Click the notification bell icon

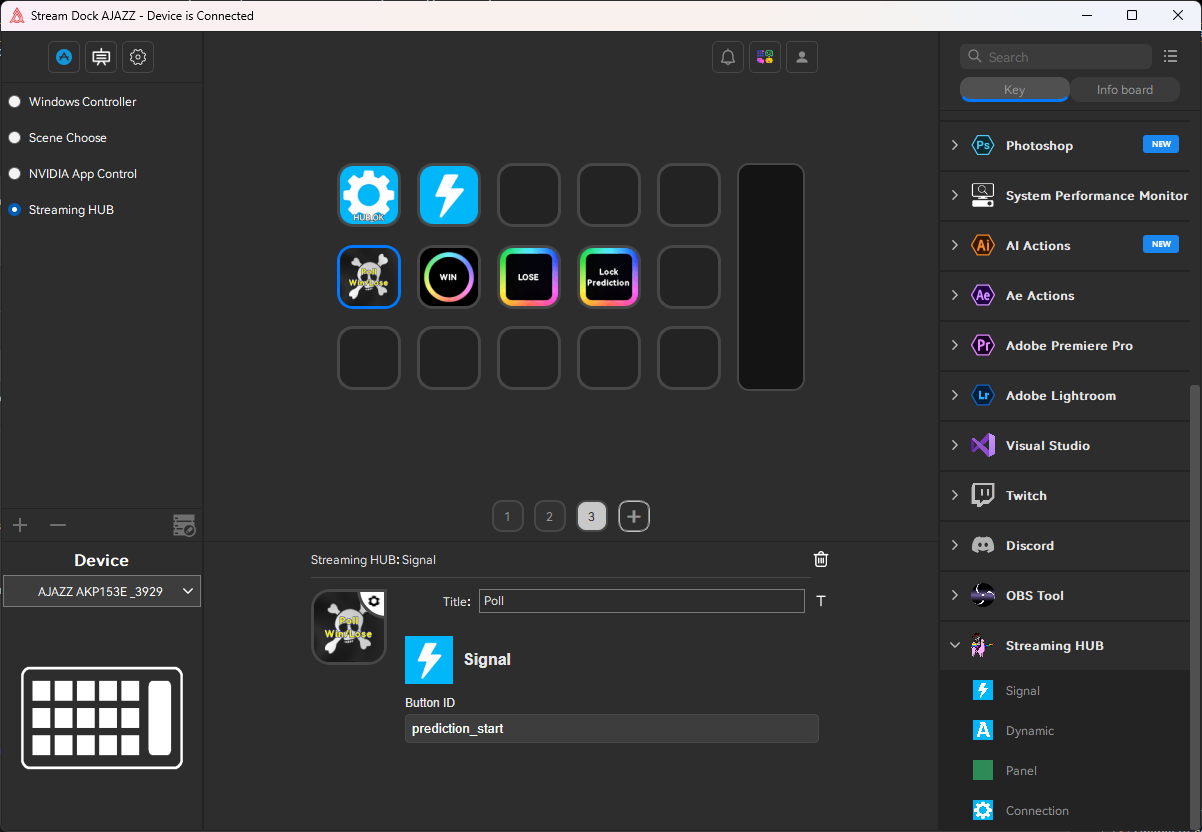point(728,57)
